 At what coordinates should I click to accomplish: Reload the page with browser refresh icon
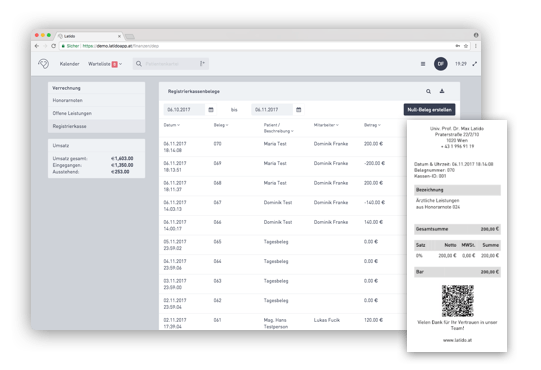(53, 46)
